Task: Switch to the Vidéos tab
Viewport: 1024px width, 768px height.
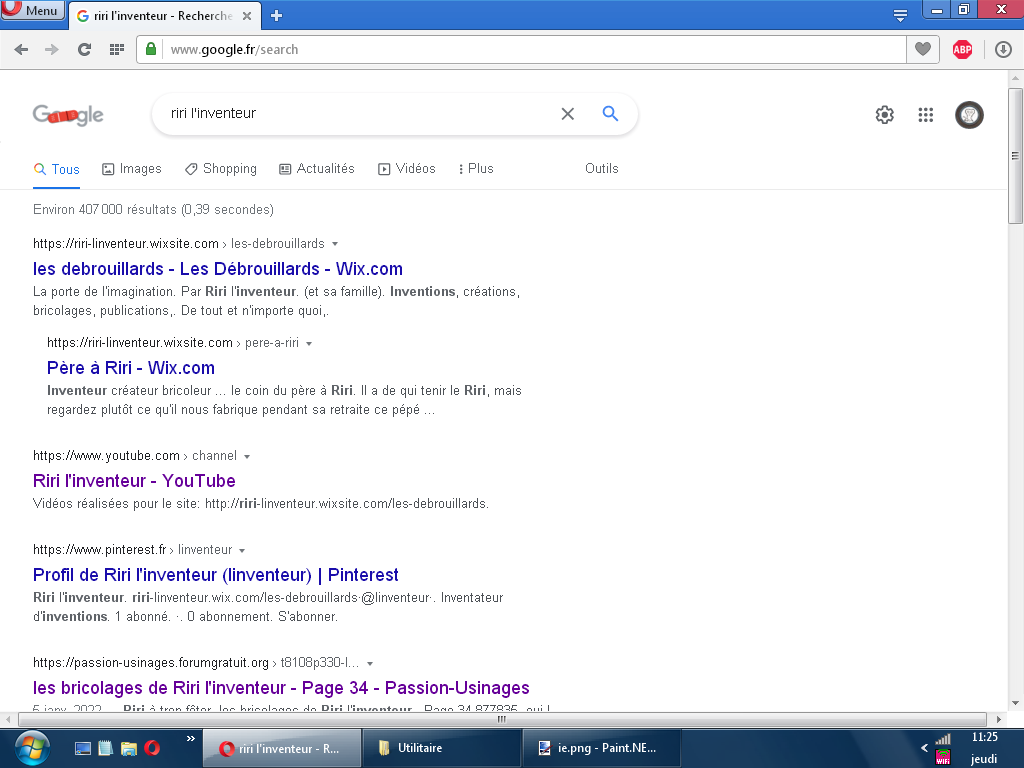Action: point(406,168)
